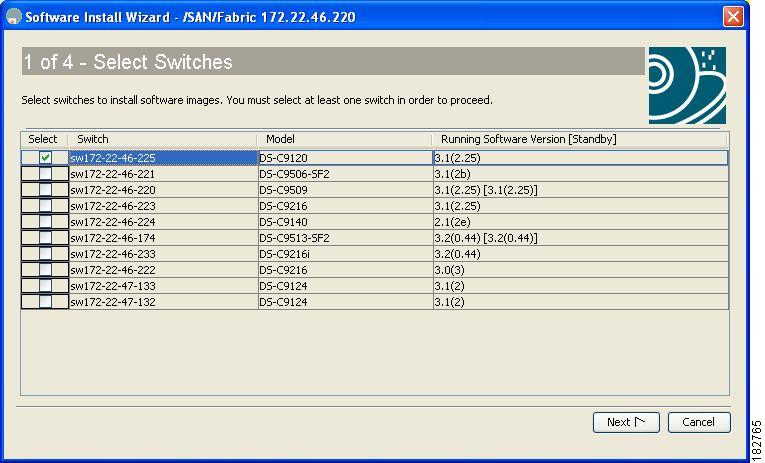Screen dimensions: 765x463
Task: Select switch sw172-22-46-233 checkbox
Action: point(45,254)
